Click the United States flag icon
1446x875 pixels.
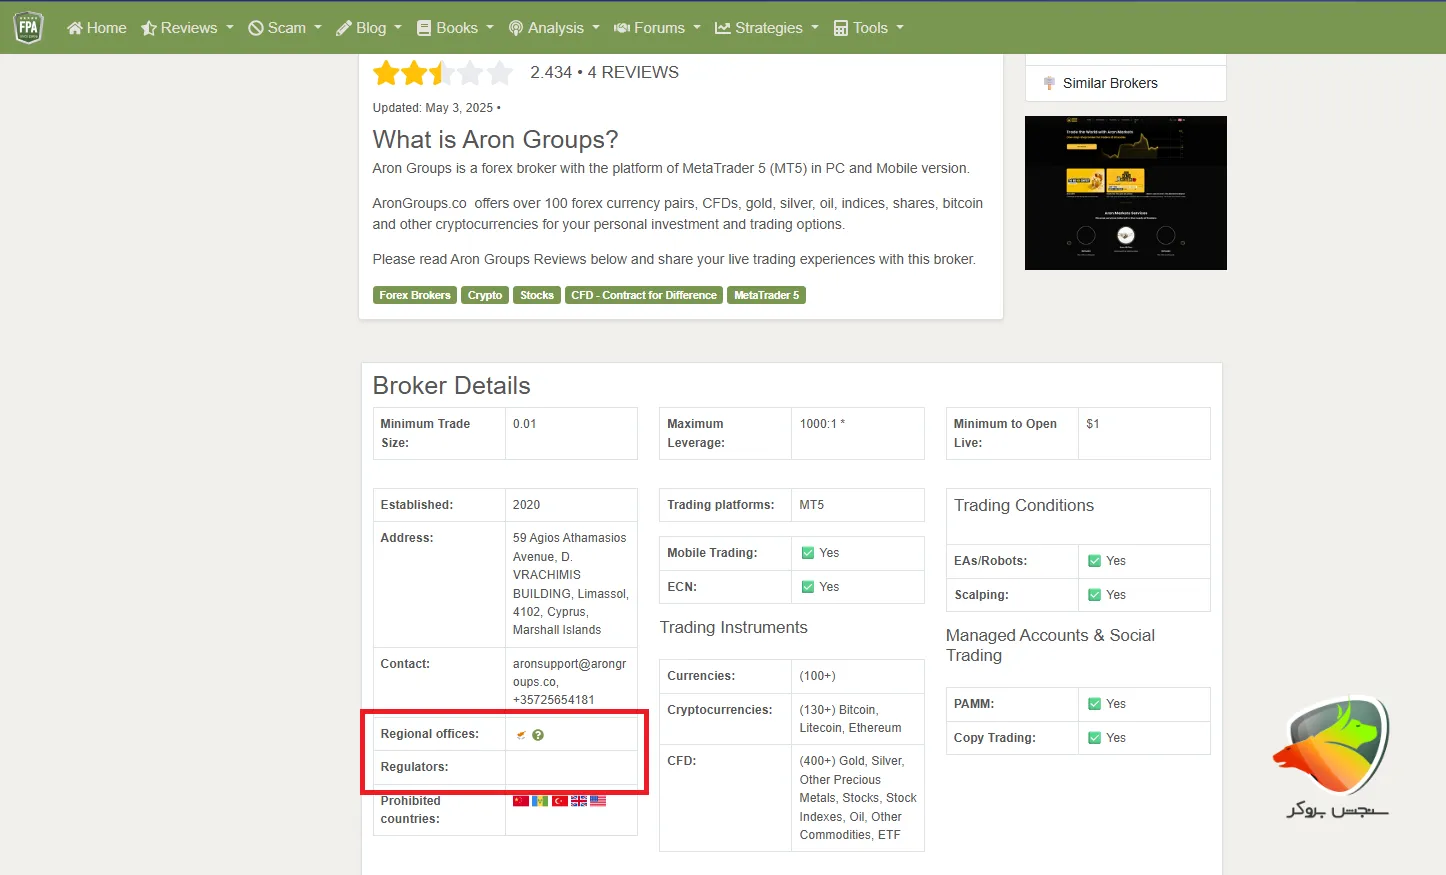[x=598, y=801]
